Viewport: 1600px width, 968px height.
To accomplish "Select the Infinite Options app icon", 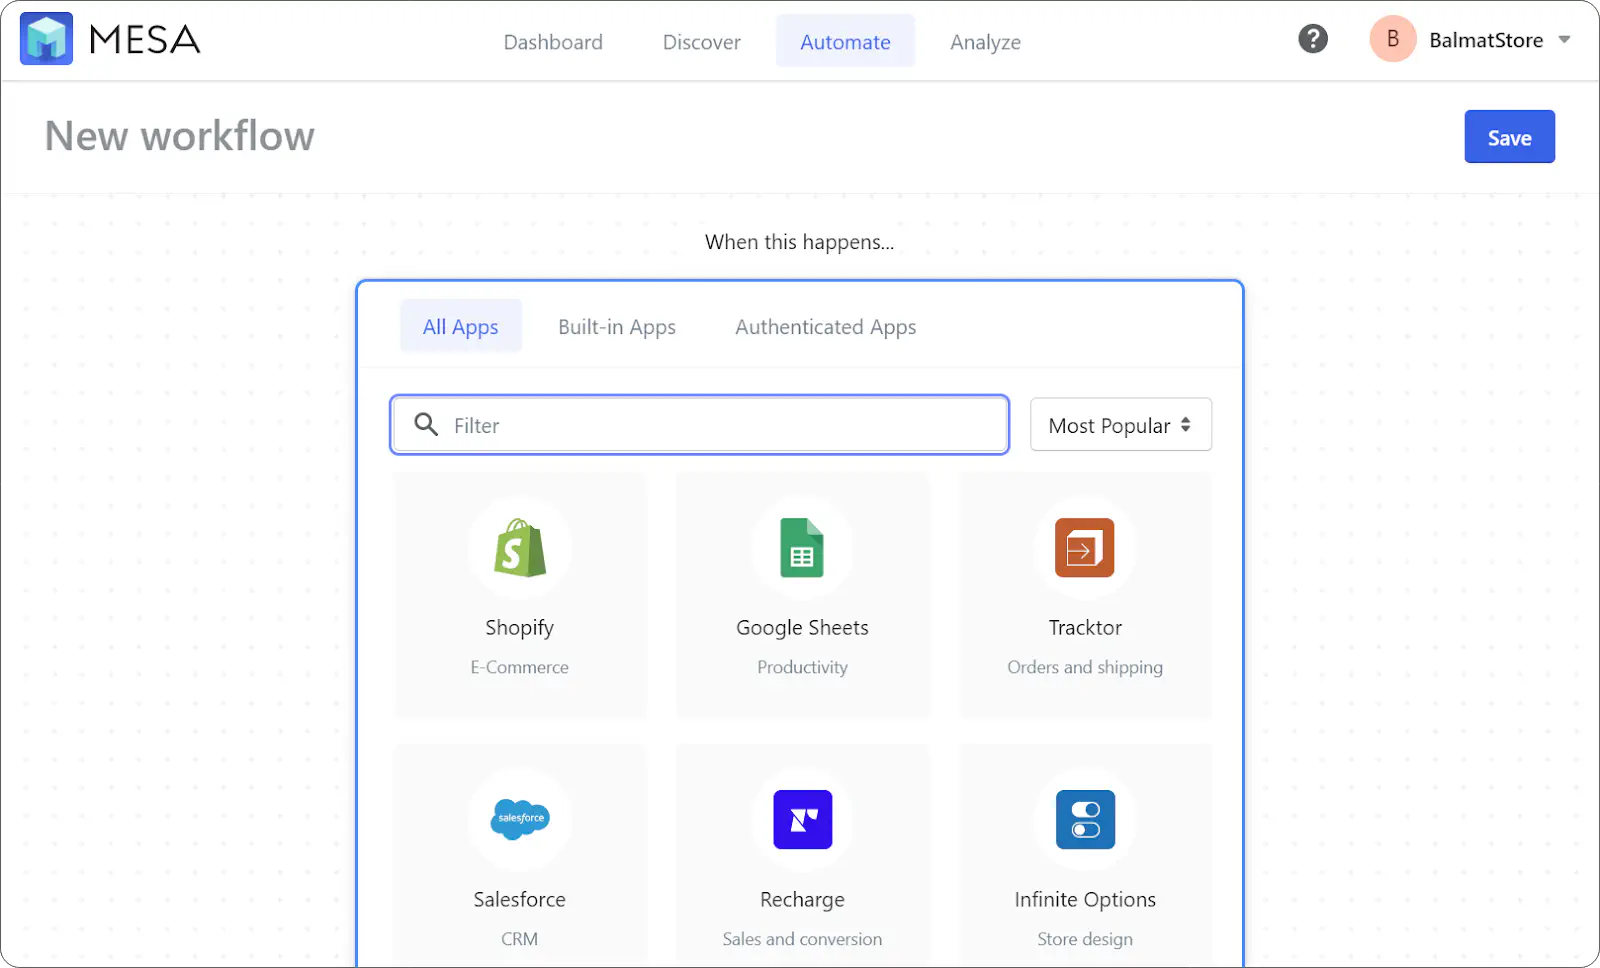I will click(x=1085, y=819).
